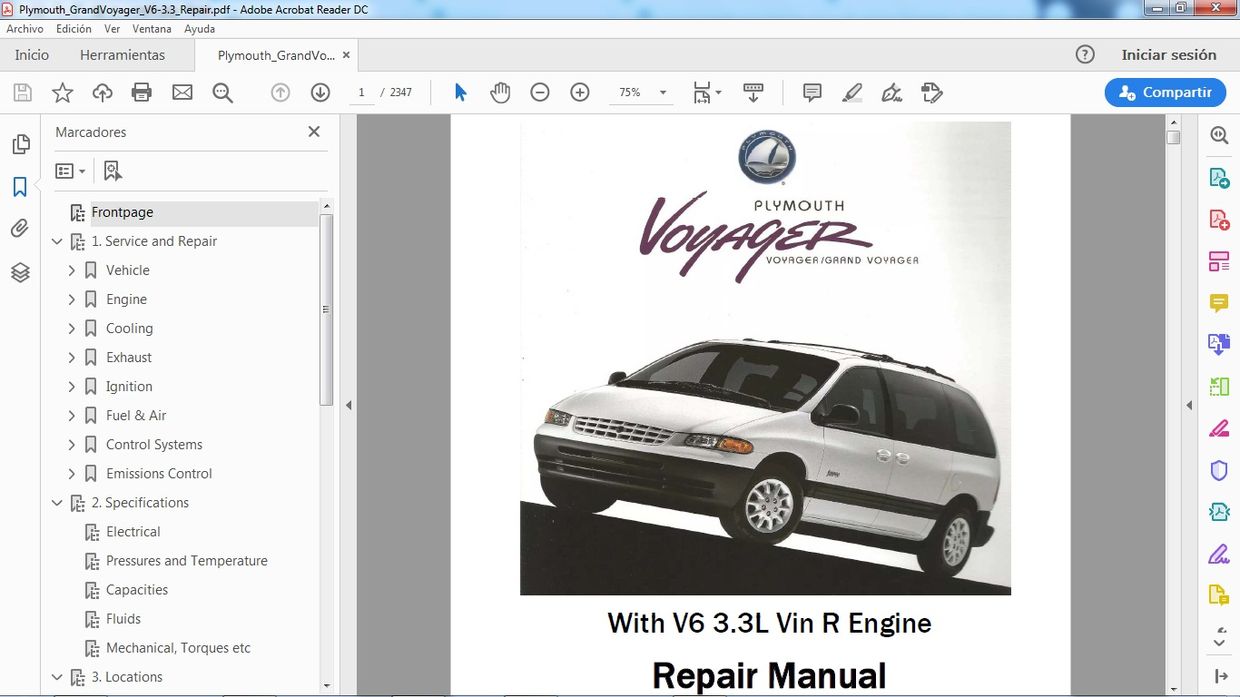Expand the Exhaust bookmark
The width and height of the screenshot is (1240, 697).
click(72, 357)
